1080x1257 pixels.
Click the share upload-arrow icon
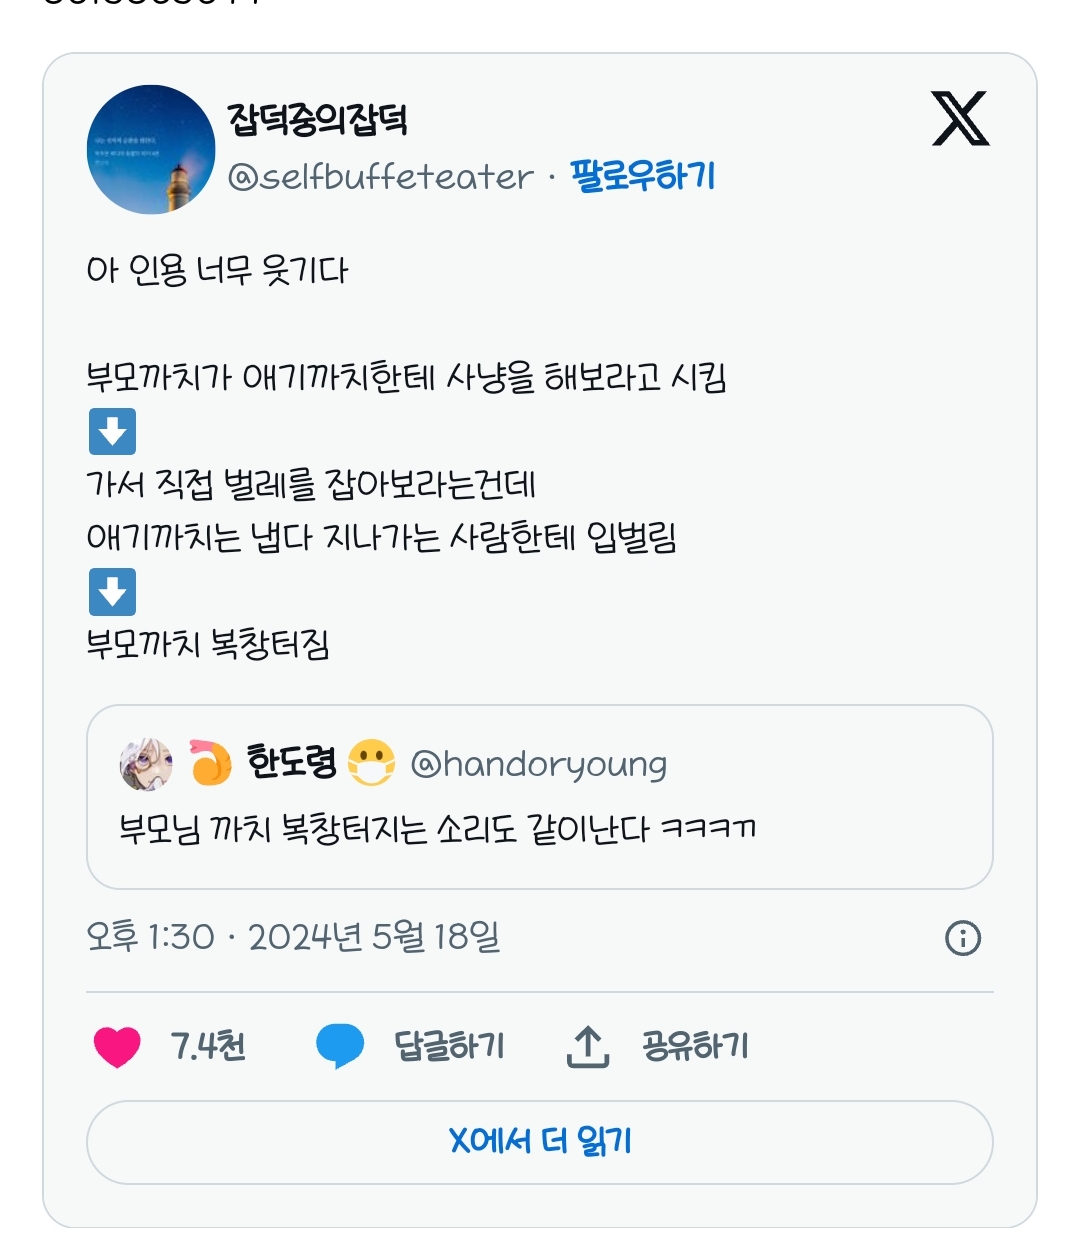point(588,1046)
